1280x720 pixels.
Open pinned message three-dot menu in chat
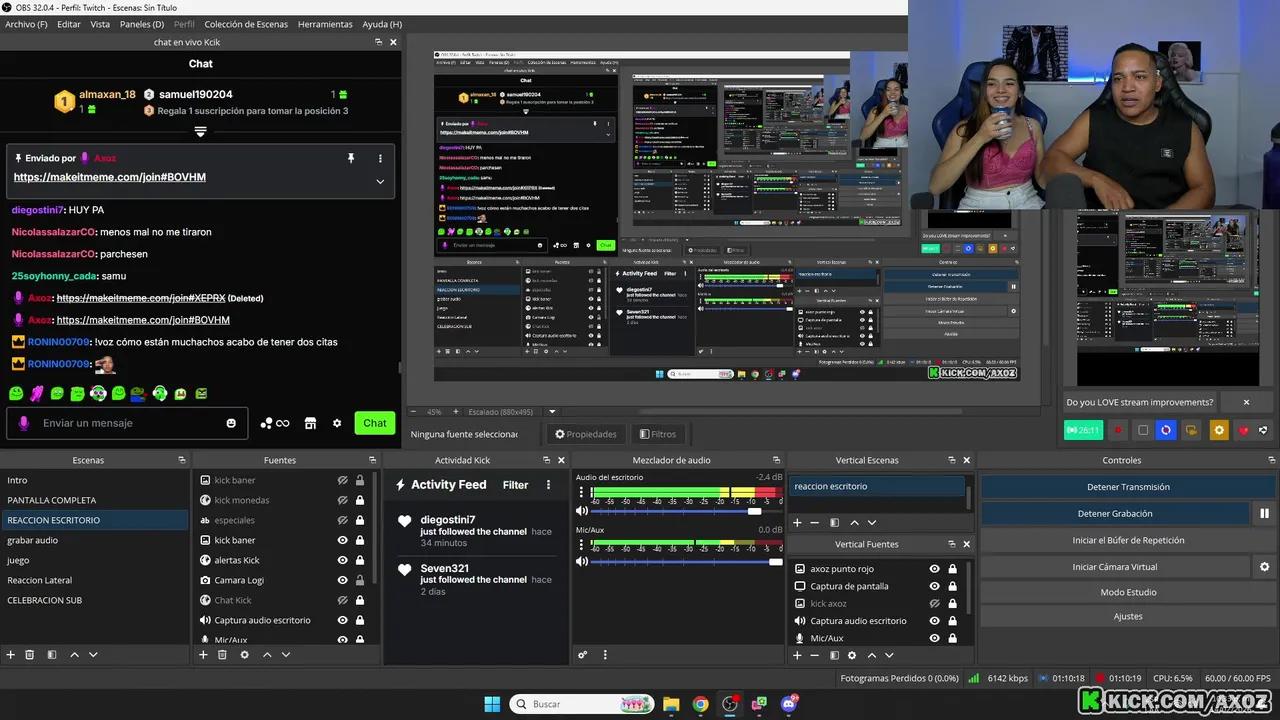(380, 158)
